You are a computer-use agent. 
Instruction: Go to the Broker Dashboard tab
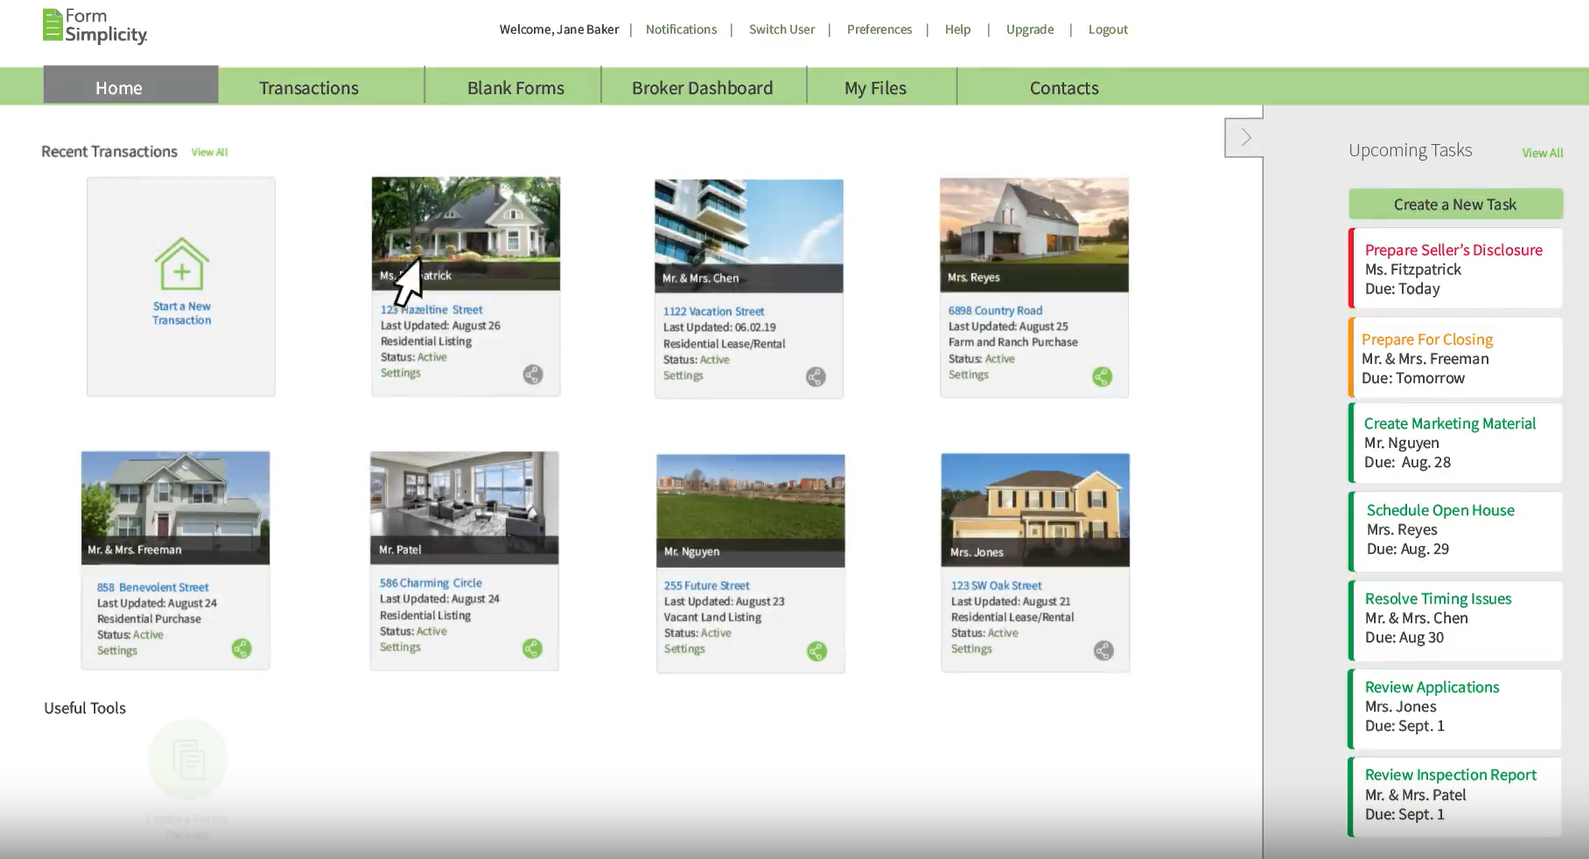[702, 88]
